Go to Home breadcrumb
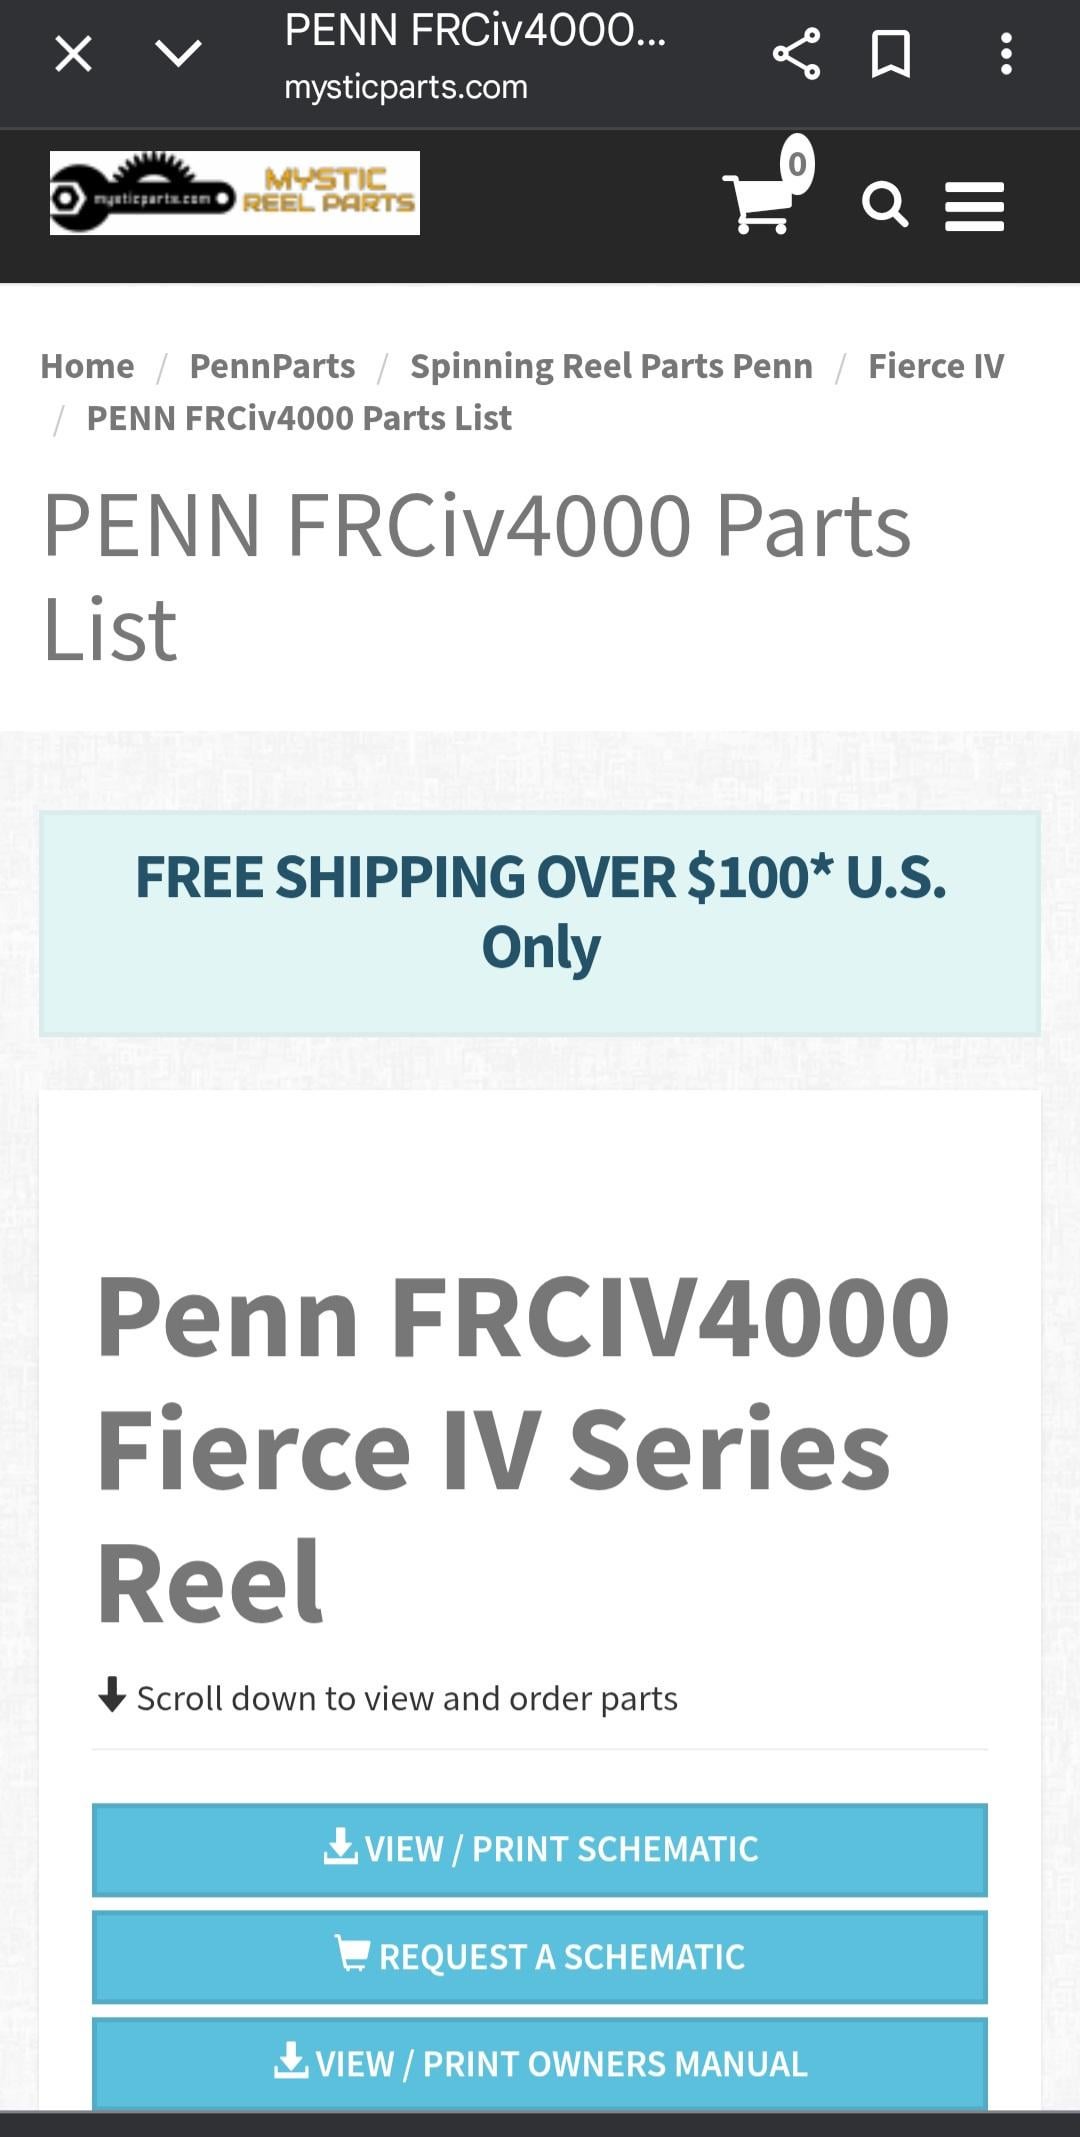Viewport: 1080px width, 2137px height. pyautogui.click(x=87, y=366)
